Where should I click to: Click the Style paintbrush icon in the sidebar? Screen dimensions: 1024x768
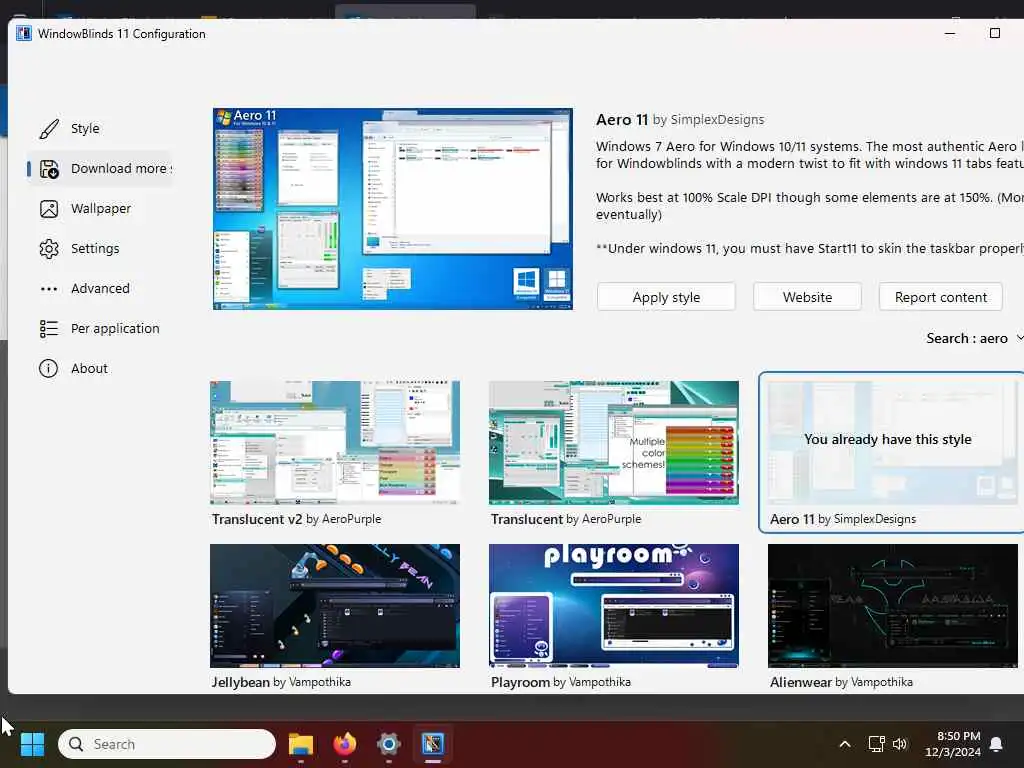coord(49,129)
